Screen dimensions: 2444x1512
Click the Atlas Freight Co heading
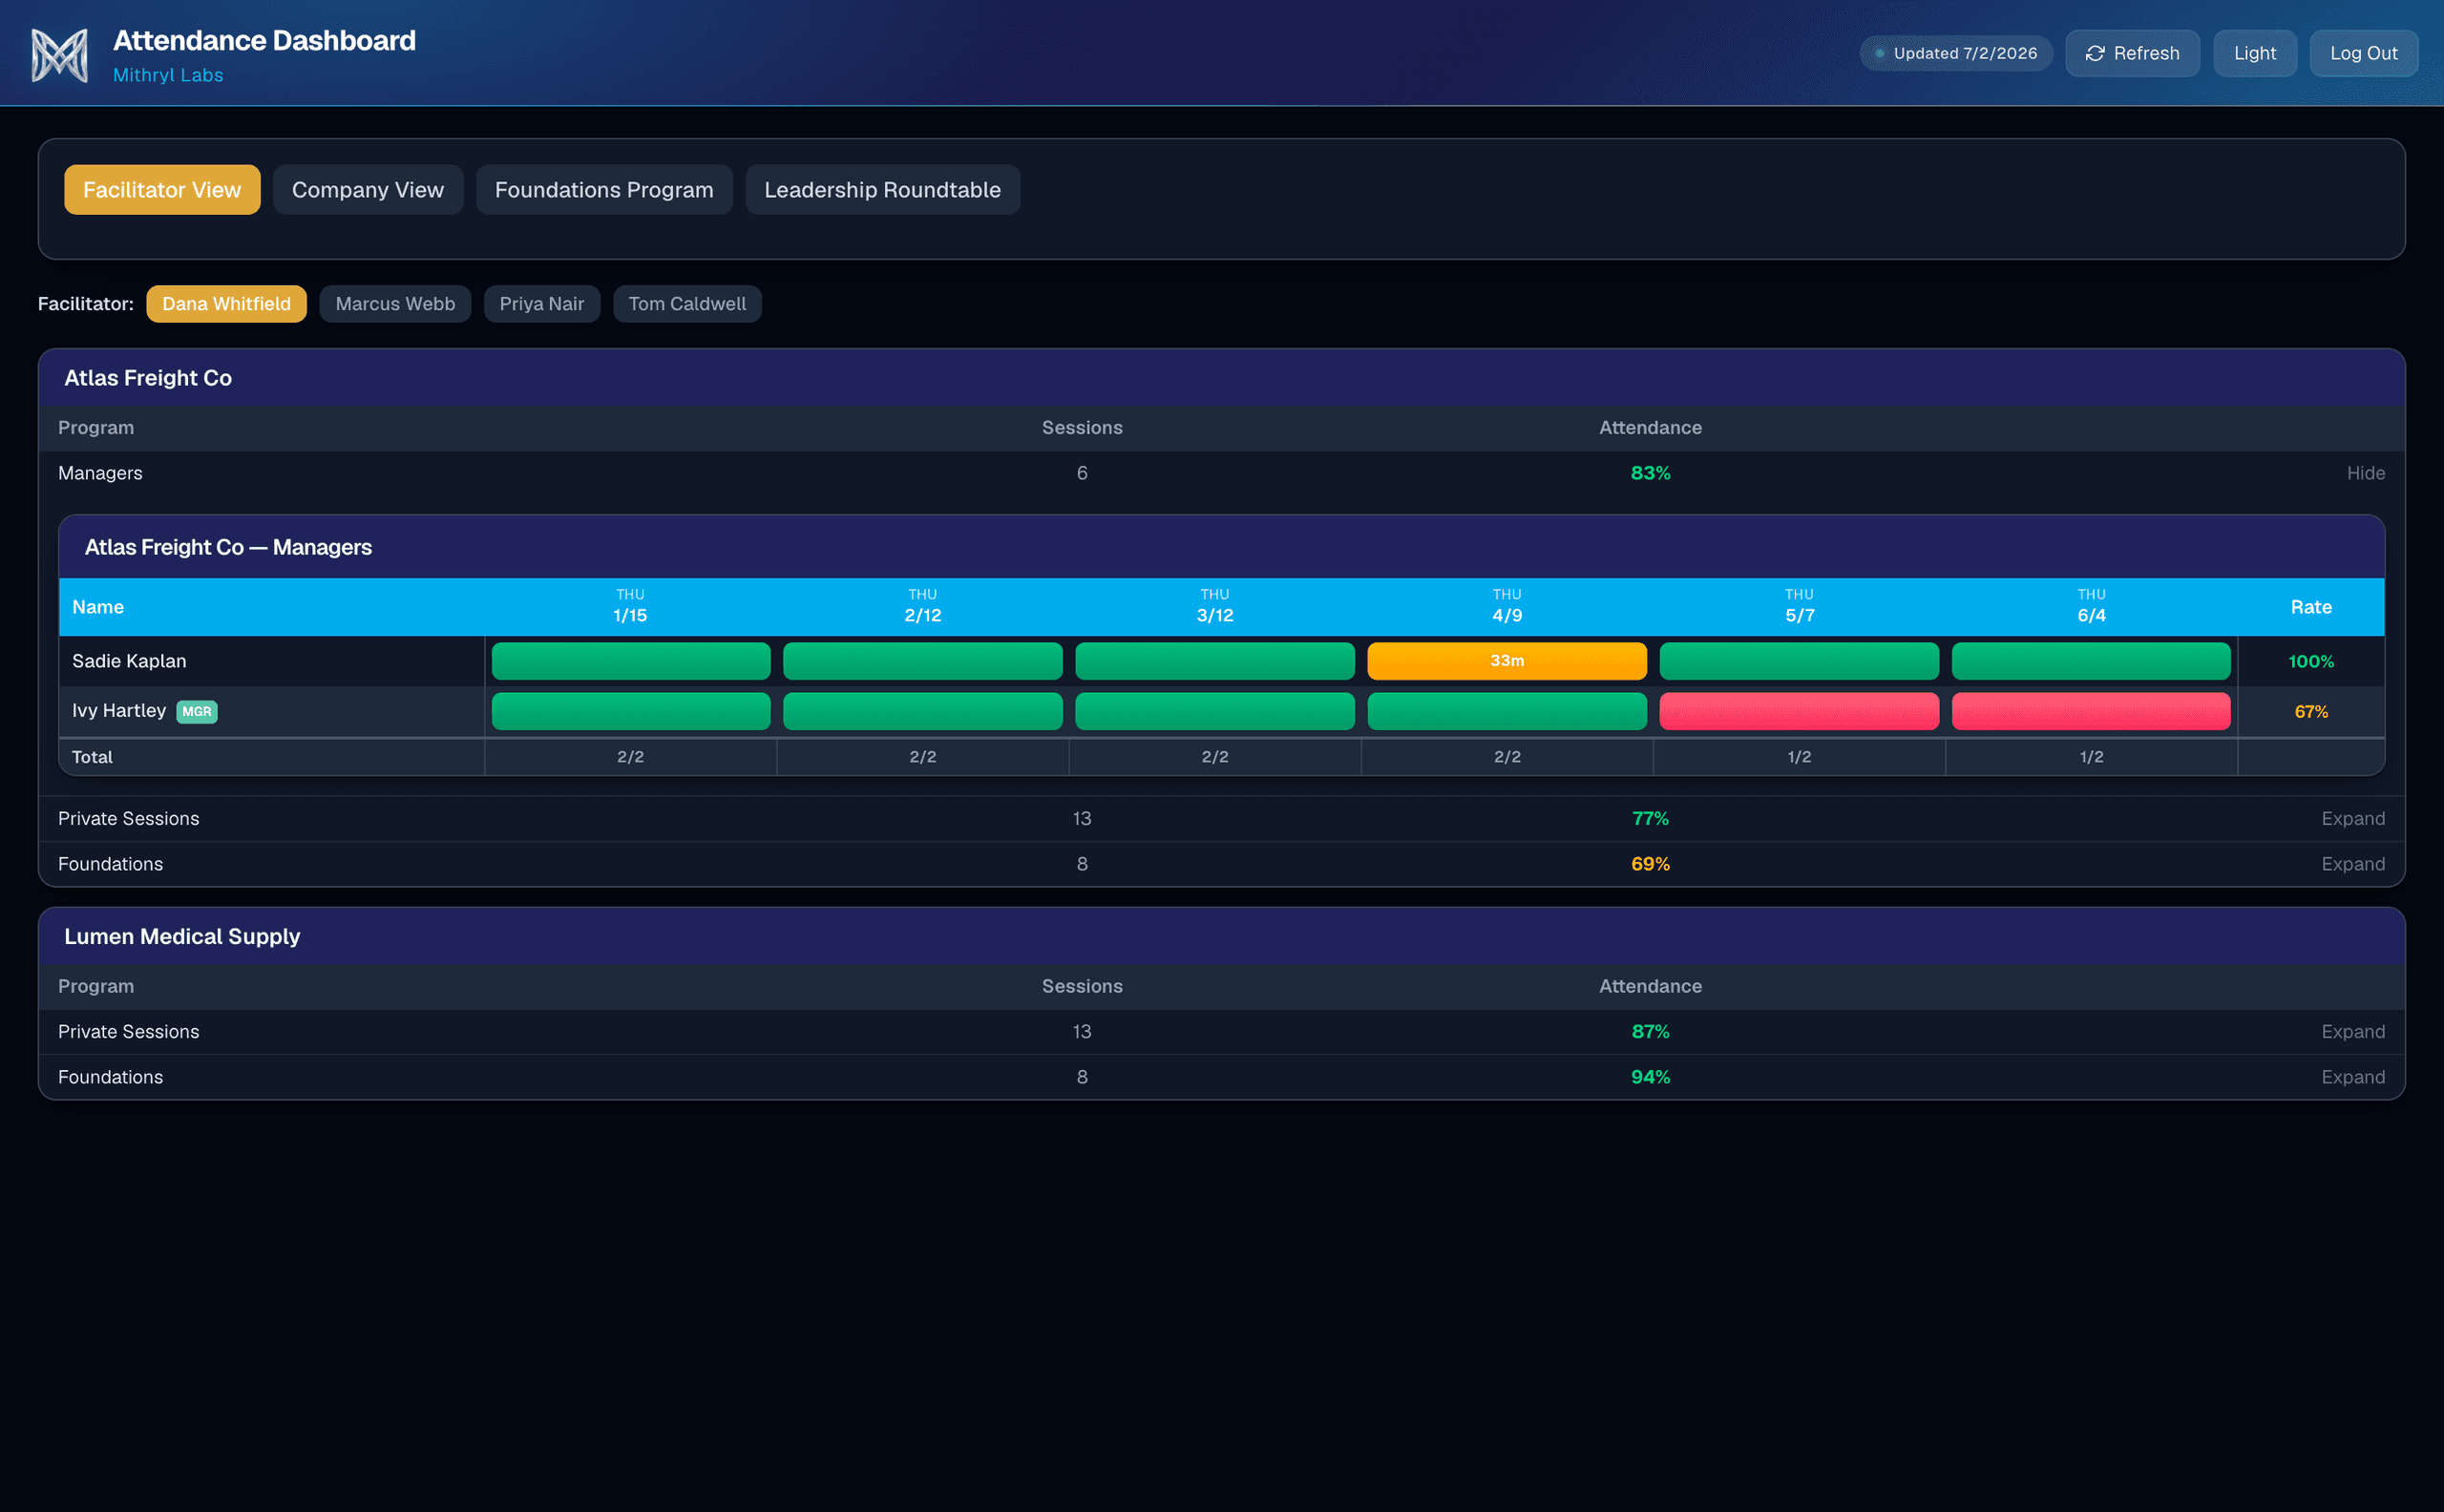(x=148, y=378)
